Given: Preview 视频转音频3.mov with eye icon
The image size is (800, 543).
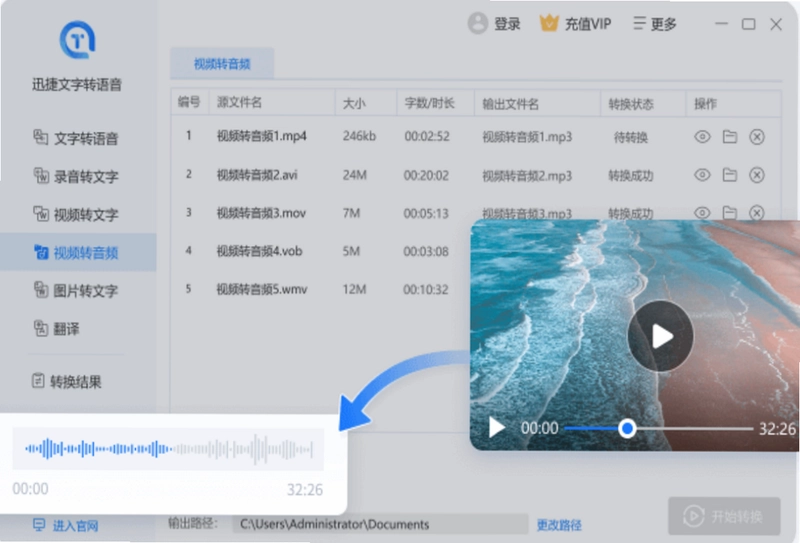Looking at the screenshot, I should (702, 212).
